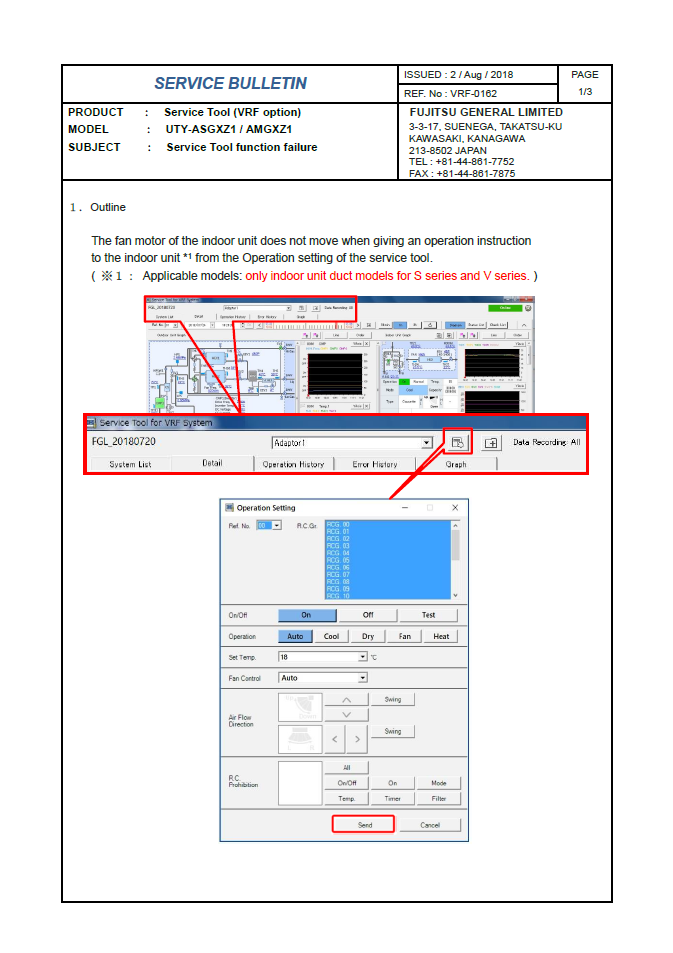
Task: Click the Operation Setting dialog title icon
Action: pyautogui.click(x=229, y=507)
